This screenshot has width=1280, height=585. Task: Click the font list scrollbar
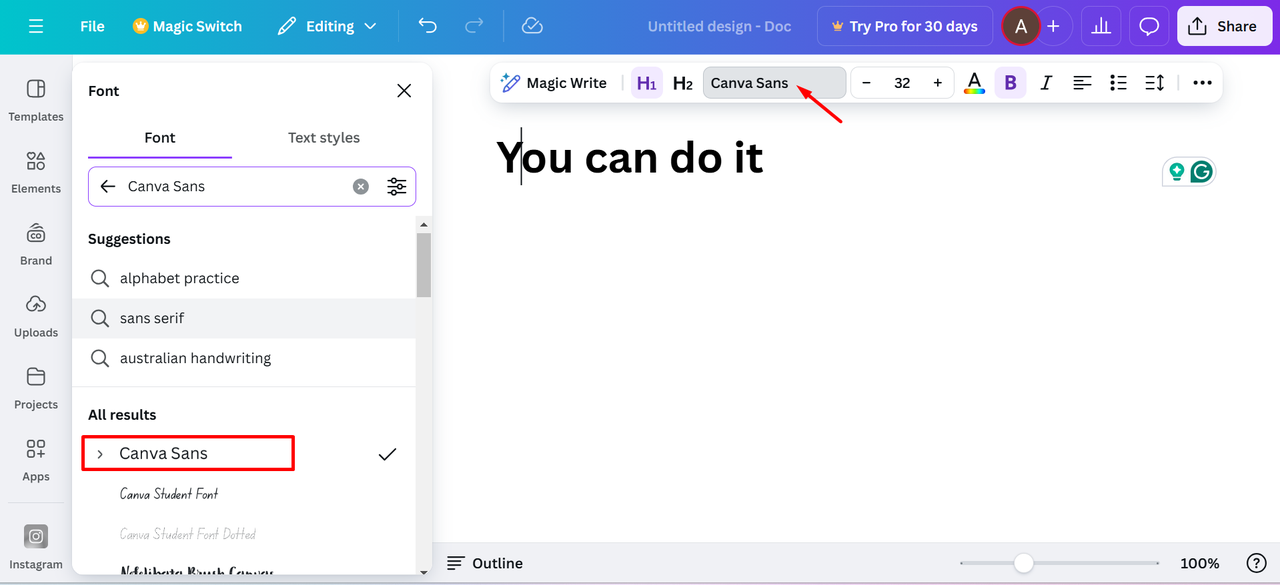tap(424, 265)
